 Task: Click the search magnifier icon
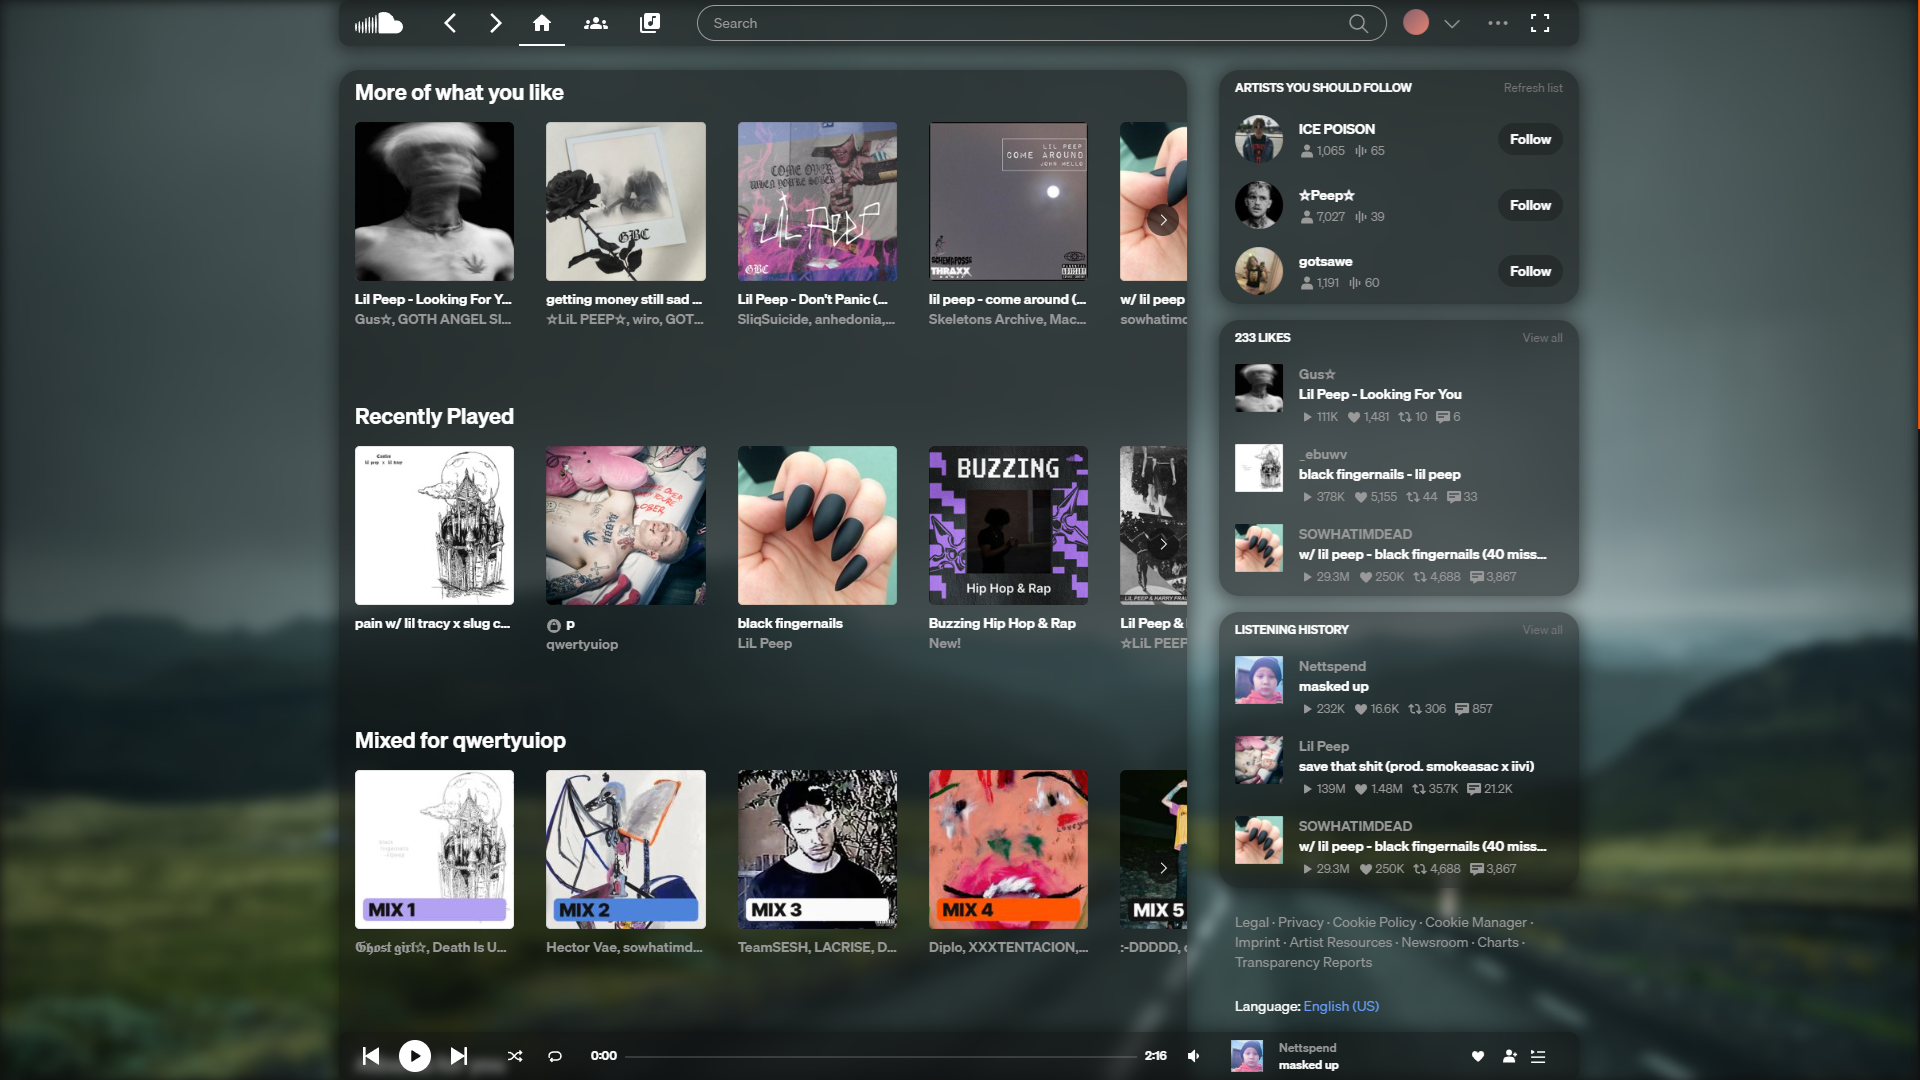[x=1357, y=23]
